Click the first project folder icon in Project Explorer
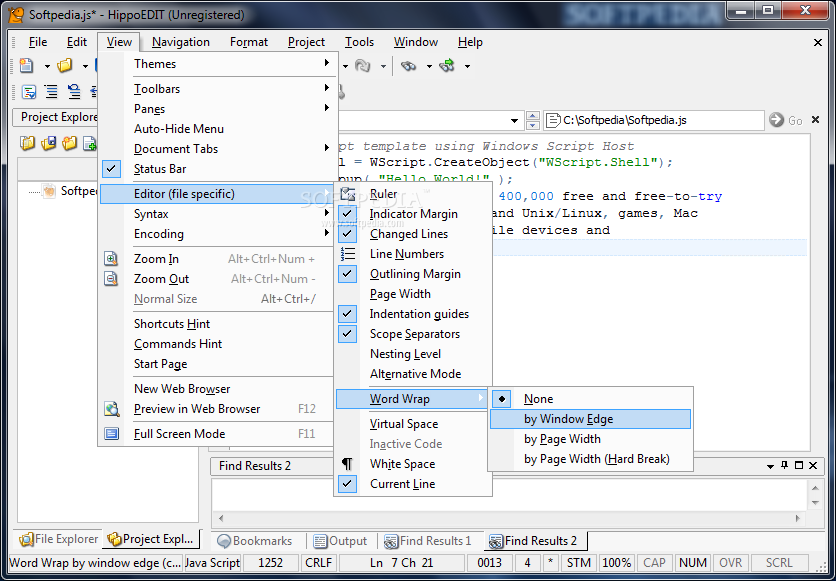Screen dimensions: 836x581 27,143
